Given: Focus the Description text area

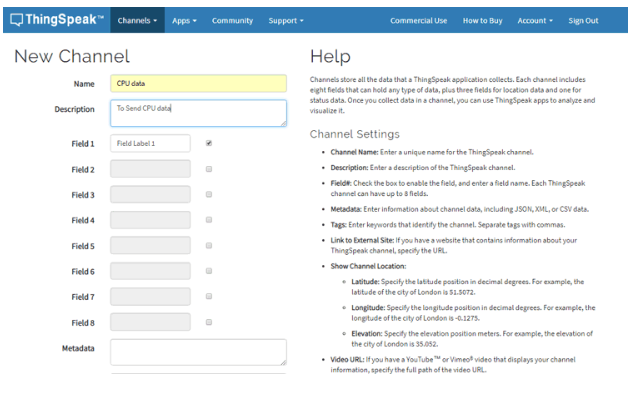Looking at the screenshot, I should point(198,113).
